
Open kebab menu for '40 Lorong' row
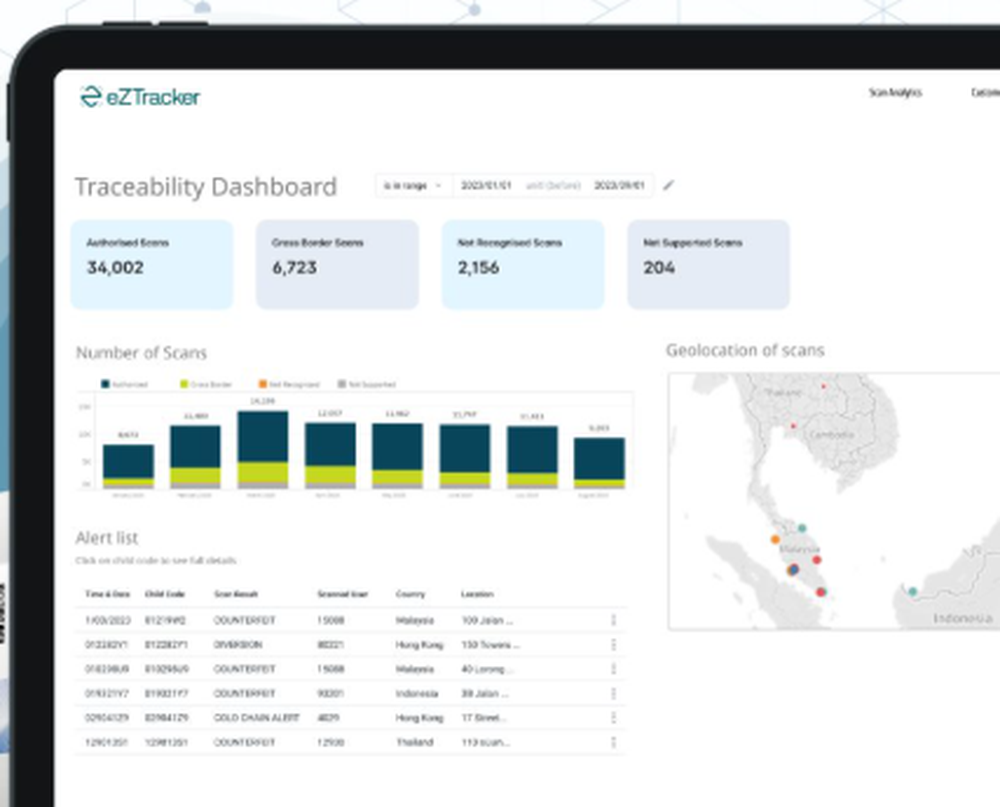click(614, 669)
